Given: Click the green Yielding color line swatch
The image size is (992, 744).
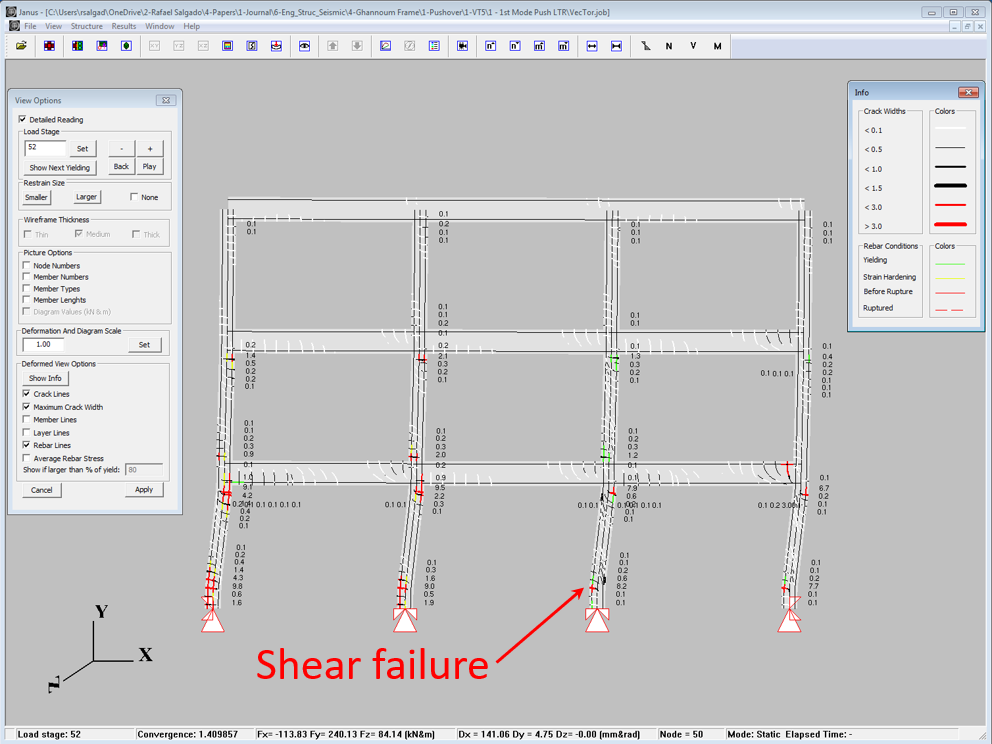Looking at the screenshot, I should click(x=950, y=264).
